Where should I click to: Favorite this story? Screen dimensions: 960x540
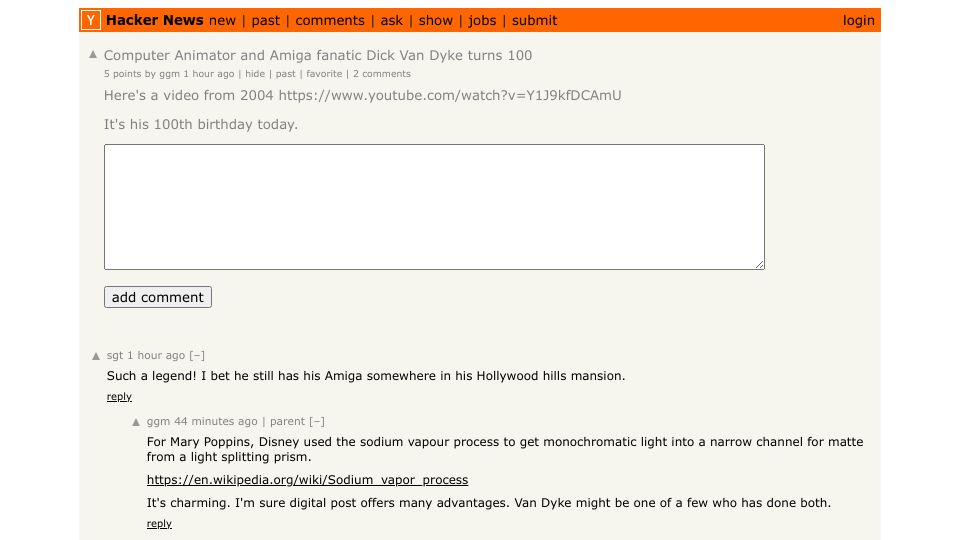point(324,73)
